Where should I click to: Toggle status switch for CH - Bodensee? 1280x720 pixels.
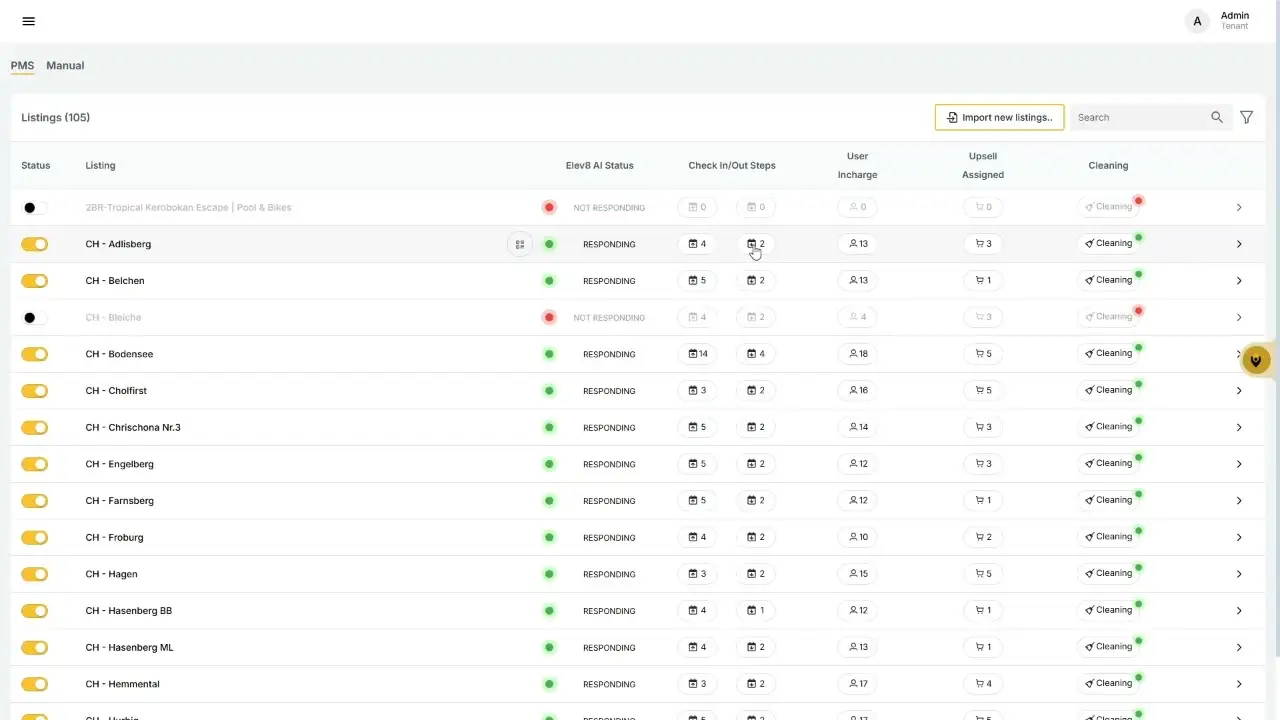(35, 354)
